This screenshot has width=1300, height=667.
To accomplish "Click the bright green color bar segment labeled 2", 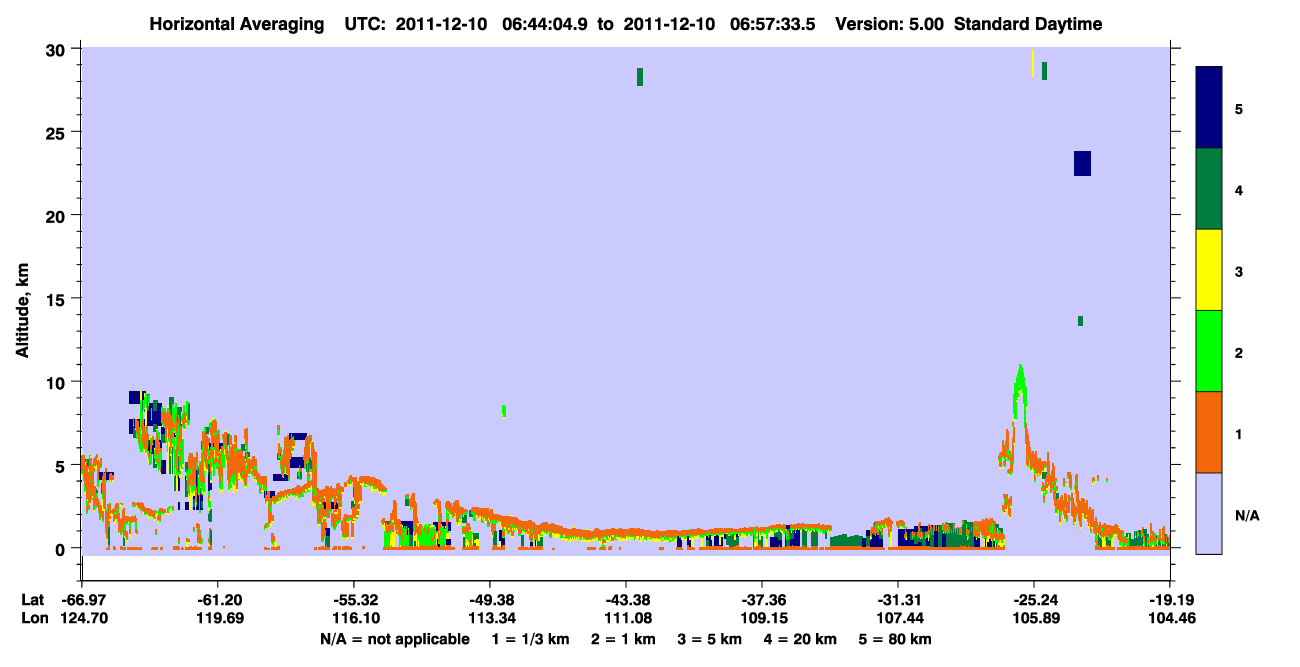I will coord(1209,351).
